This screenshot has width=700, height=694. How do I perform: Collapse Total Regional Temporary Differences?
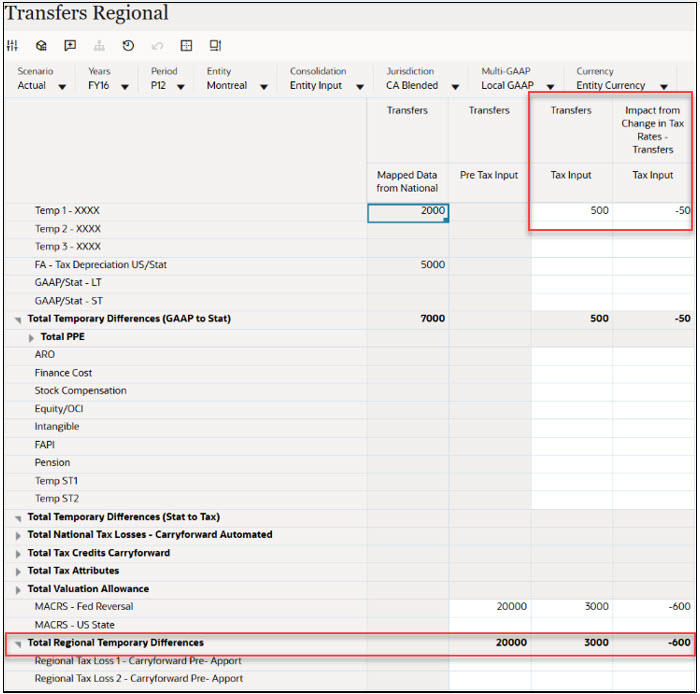tap(18, 644)
